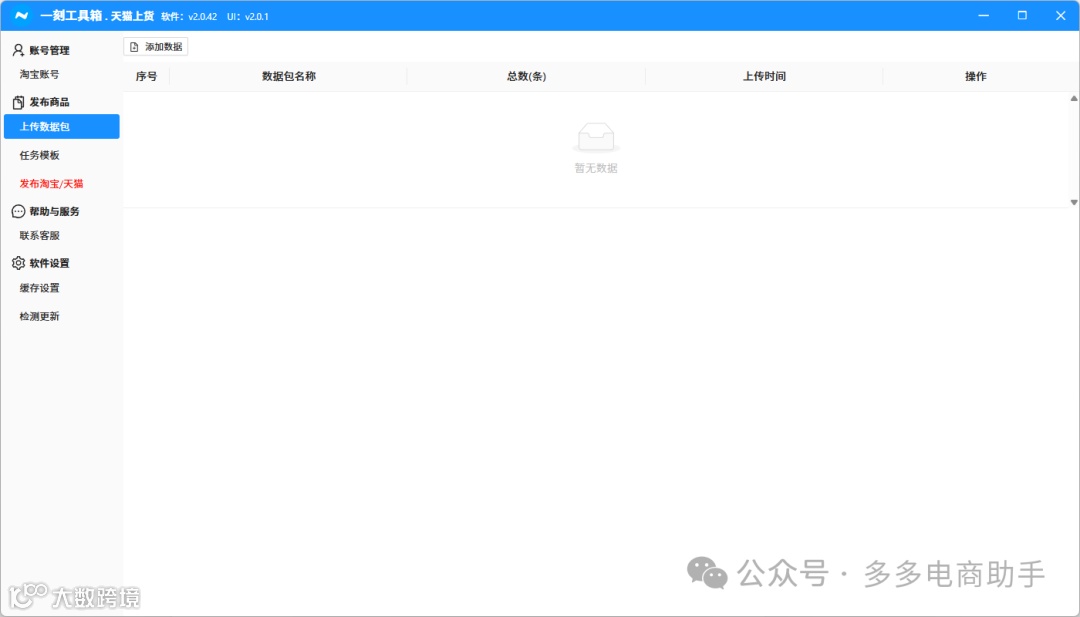Click the table scrollbar down arrow
1080x617 pixels.
(1074, 202)
